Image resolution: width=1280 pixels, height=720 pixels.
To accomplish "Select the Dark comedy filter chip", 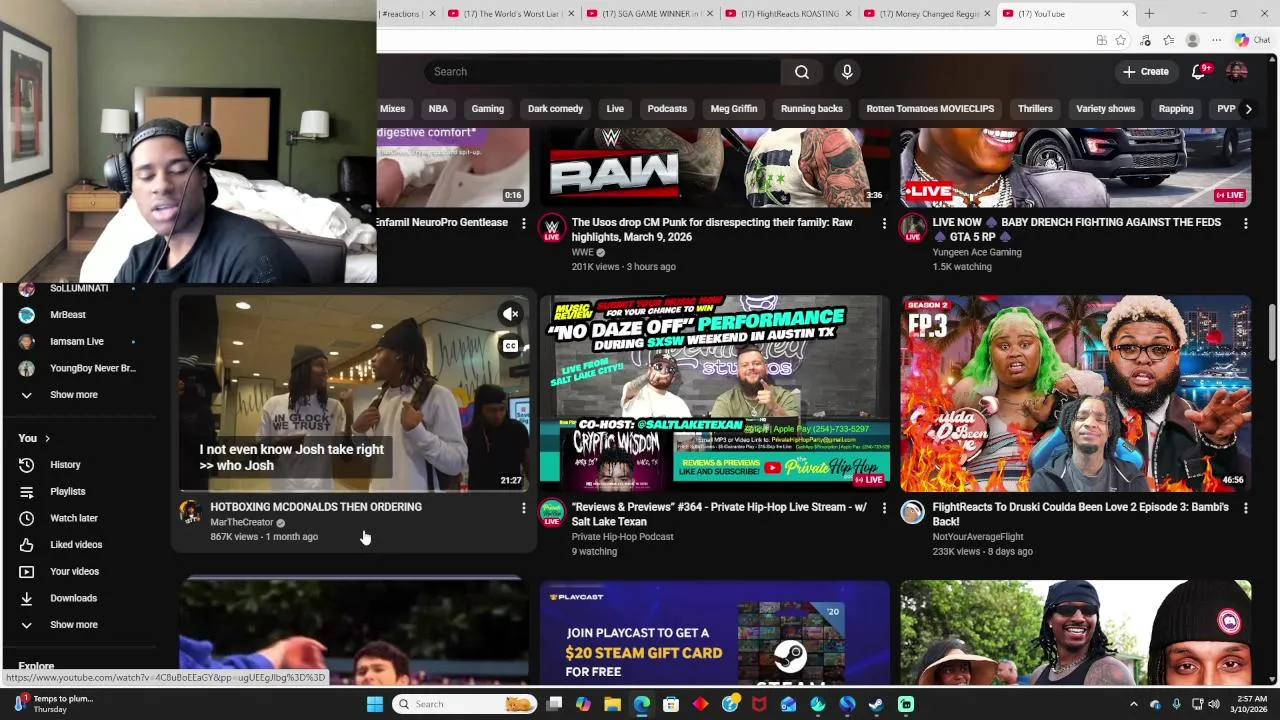I will tap(555, 109).
